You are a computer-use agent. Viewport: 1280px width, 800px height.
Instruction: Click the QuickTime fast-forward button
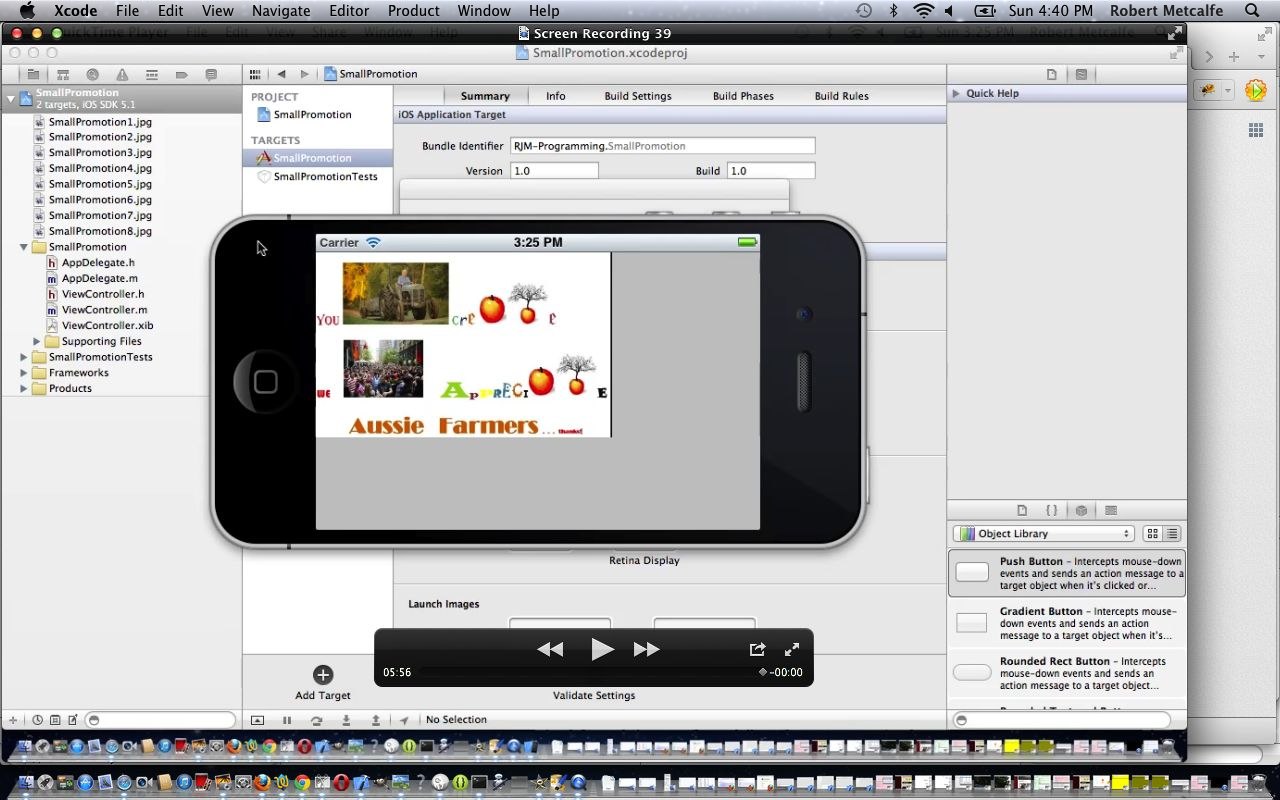(x=647, y=649)
